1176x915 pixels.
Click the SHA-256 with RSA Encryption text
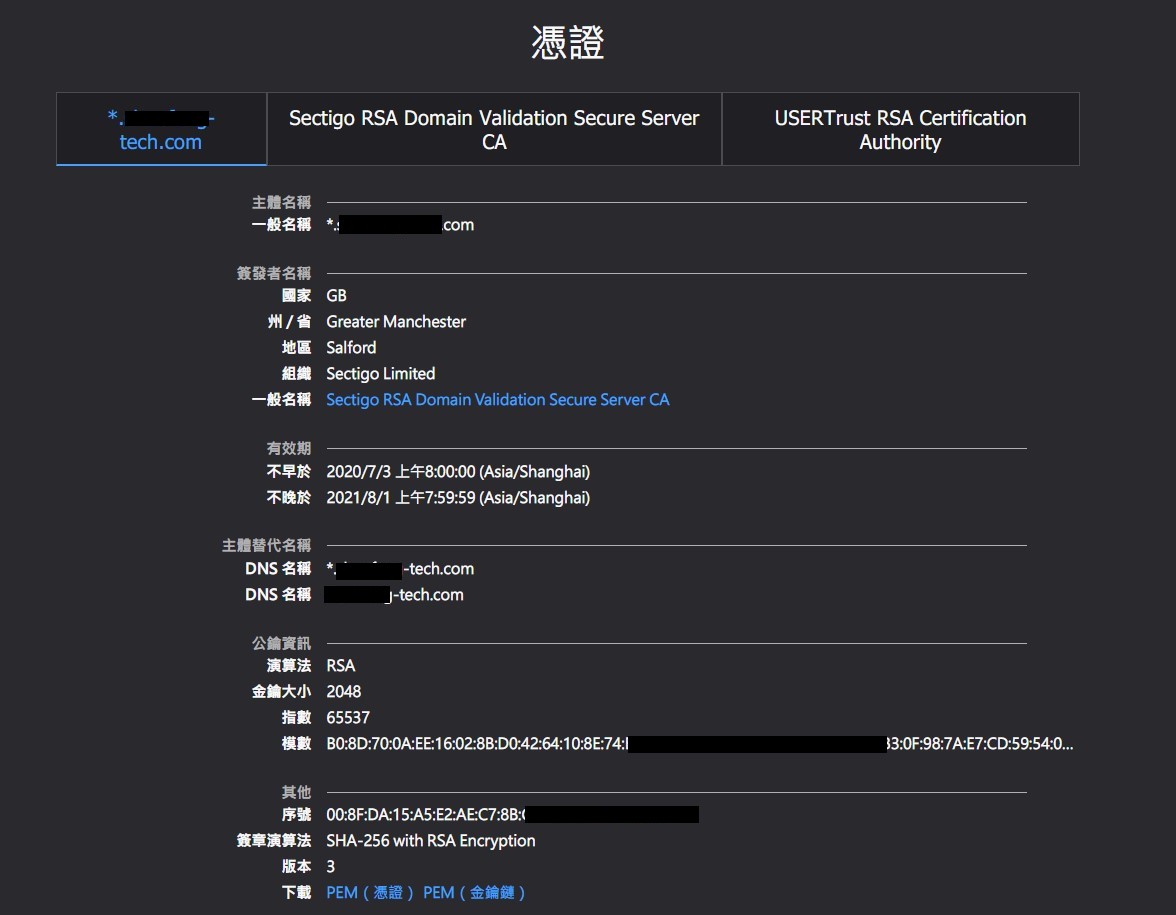pyautogui.click(x=430, y=841)
